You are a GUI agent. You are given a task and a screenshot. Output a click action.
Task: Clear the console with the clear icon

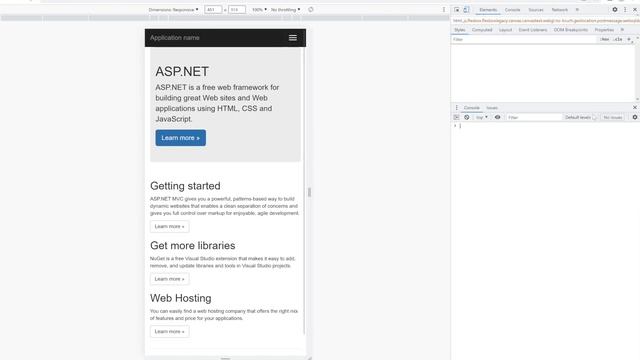click(x=467, y=118)
